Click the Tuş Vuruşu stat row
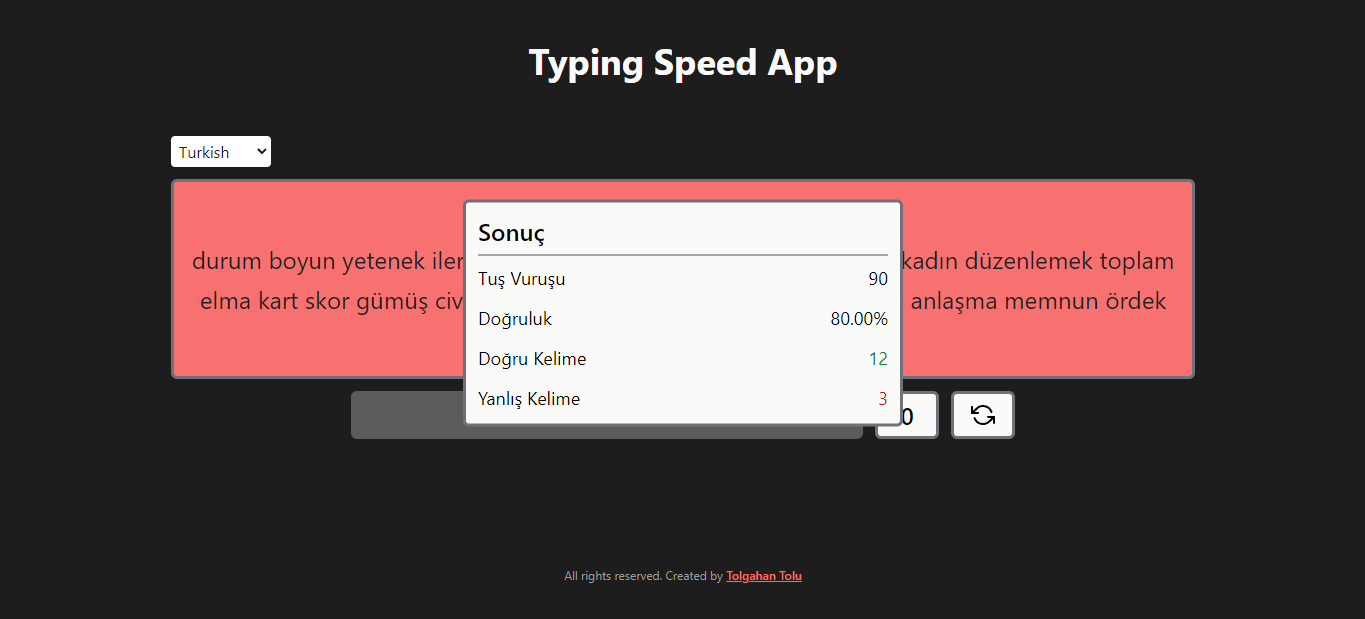This screenshot has width=1365, height=619. (x=521, y=279)
